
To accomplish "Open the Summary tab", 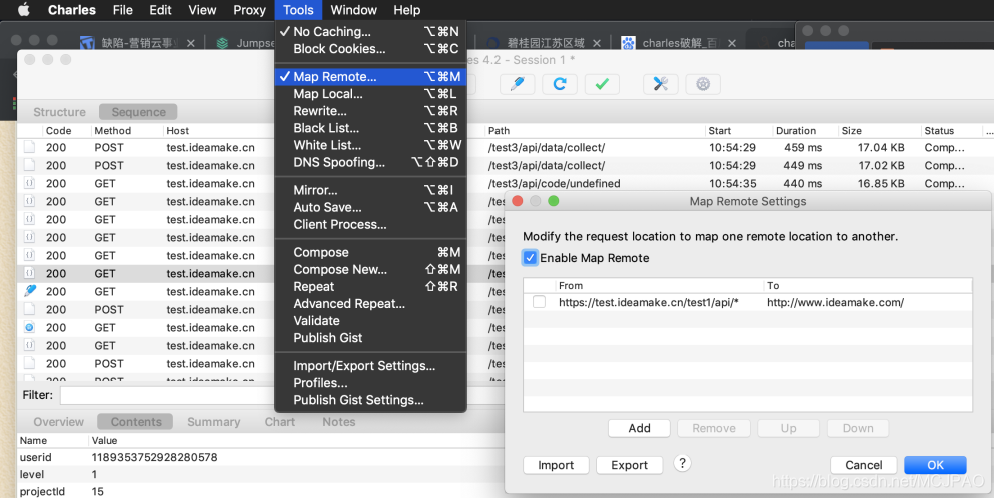I will pyautogui.click(x=214, y=421).
